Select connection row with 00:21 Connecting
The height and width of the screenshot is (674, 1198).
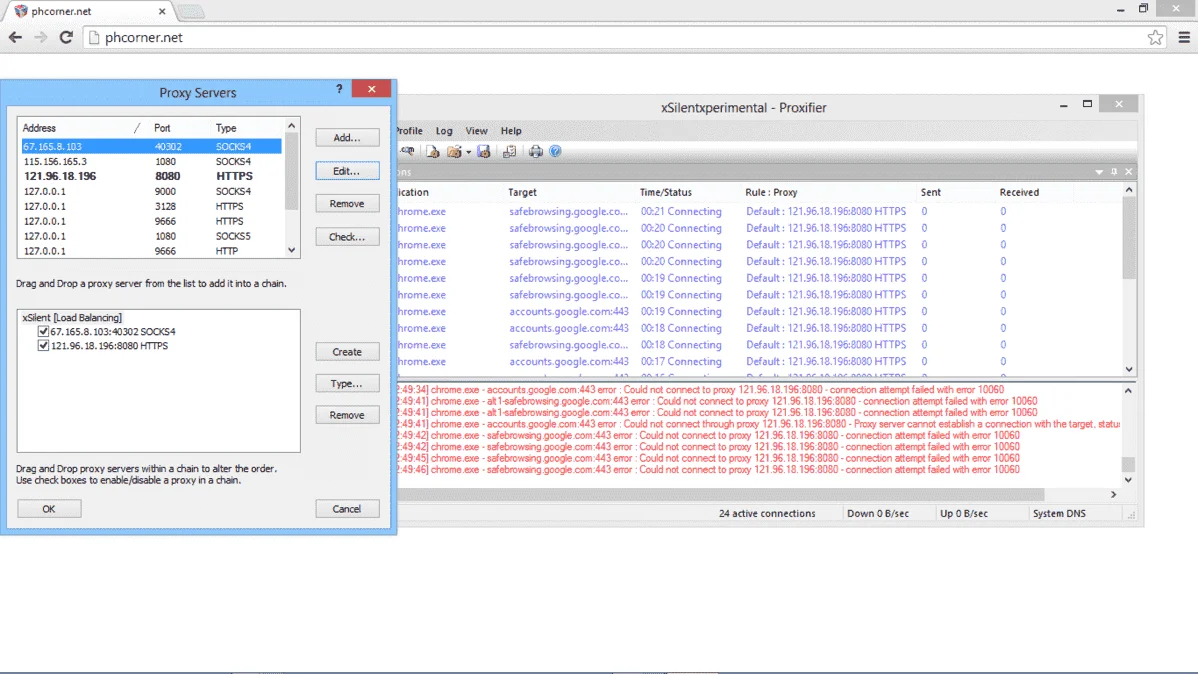pos(759,212)
